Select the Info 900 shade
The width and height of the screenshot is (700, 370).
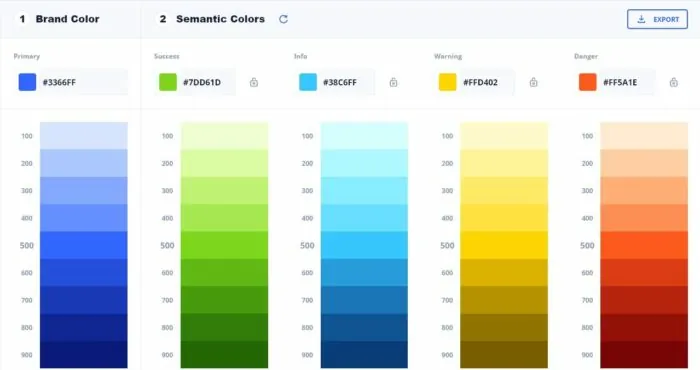pos(364,355)
